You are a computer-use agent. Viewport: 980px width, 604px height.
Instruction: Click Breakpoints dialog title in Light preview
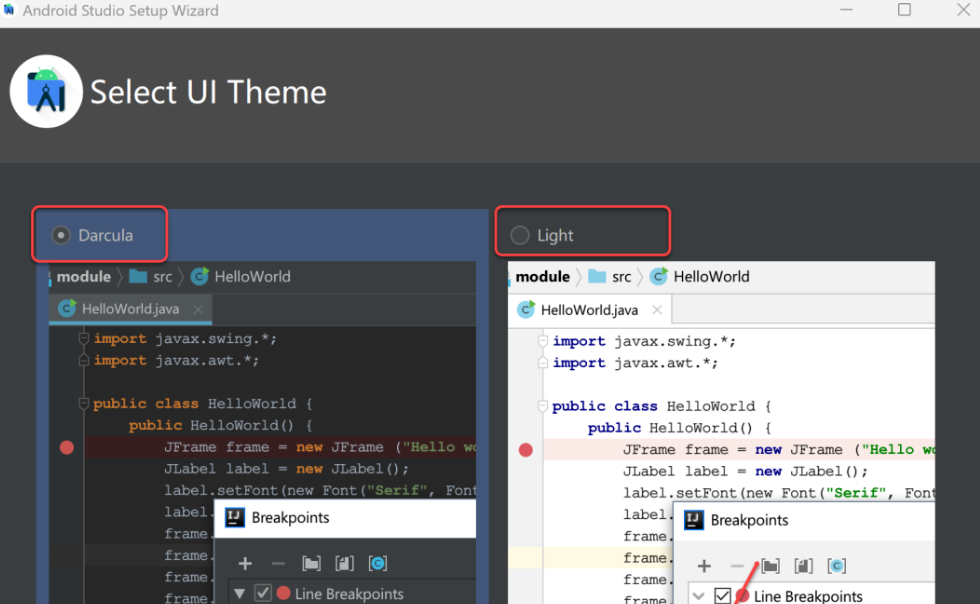749,520
